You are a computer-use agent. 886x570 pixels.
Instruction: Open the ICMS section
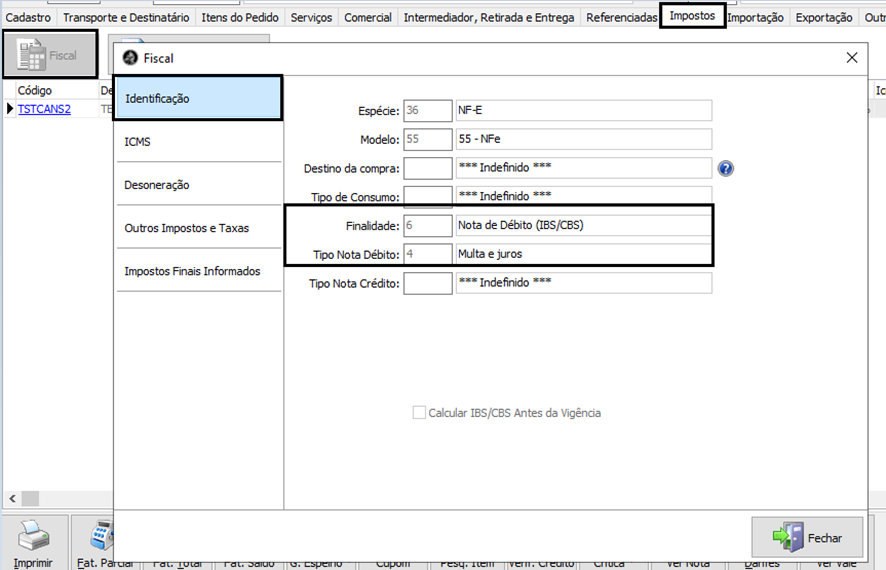coord(198,141)
